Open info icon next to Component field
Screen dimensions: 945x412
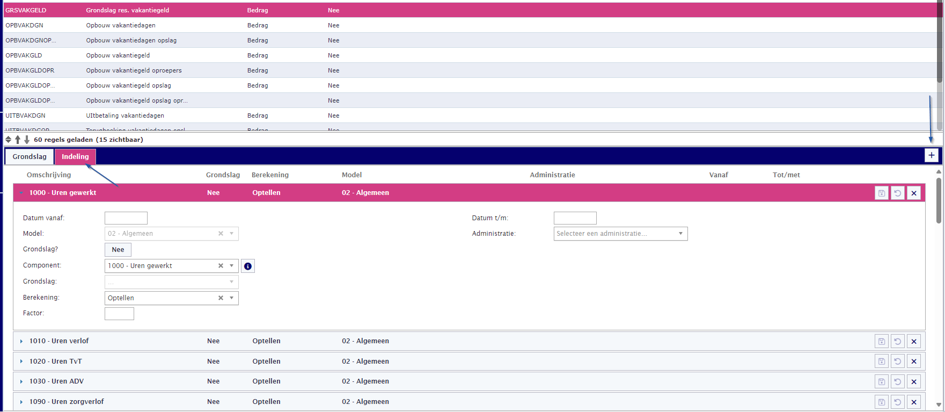(247, 266)
